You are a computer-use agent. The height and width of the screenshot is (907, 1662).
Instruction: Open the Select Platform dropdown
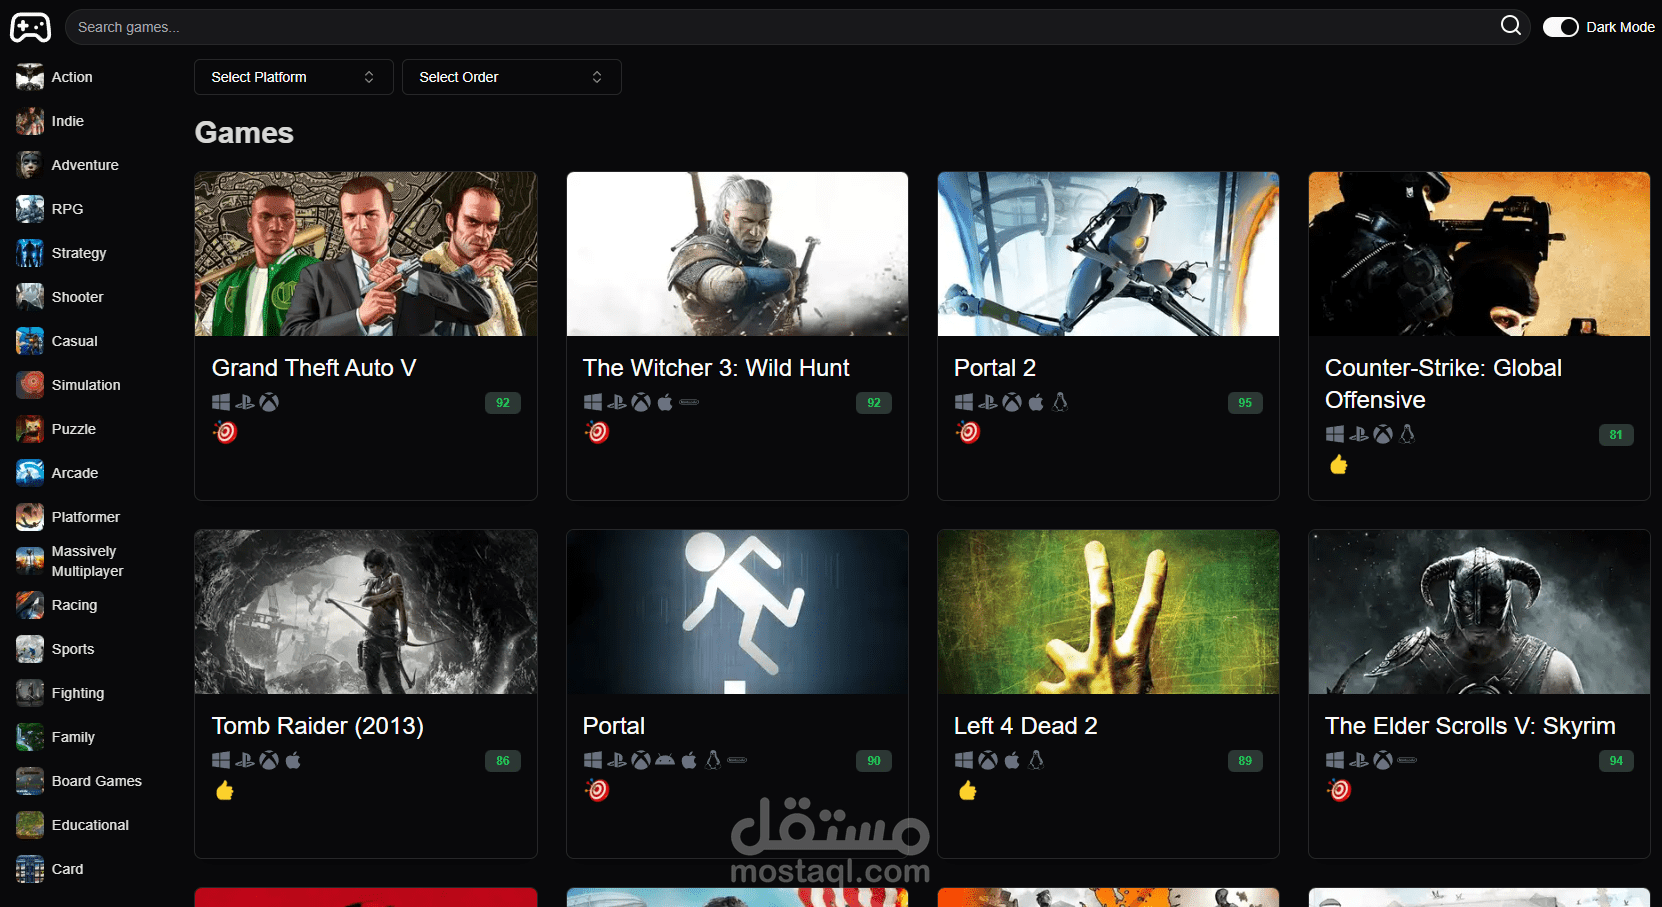click(293, 76)
